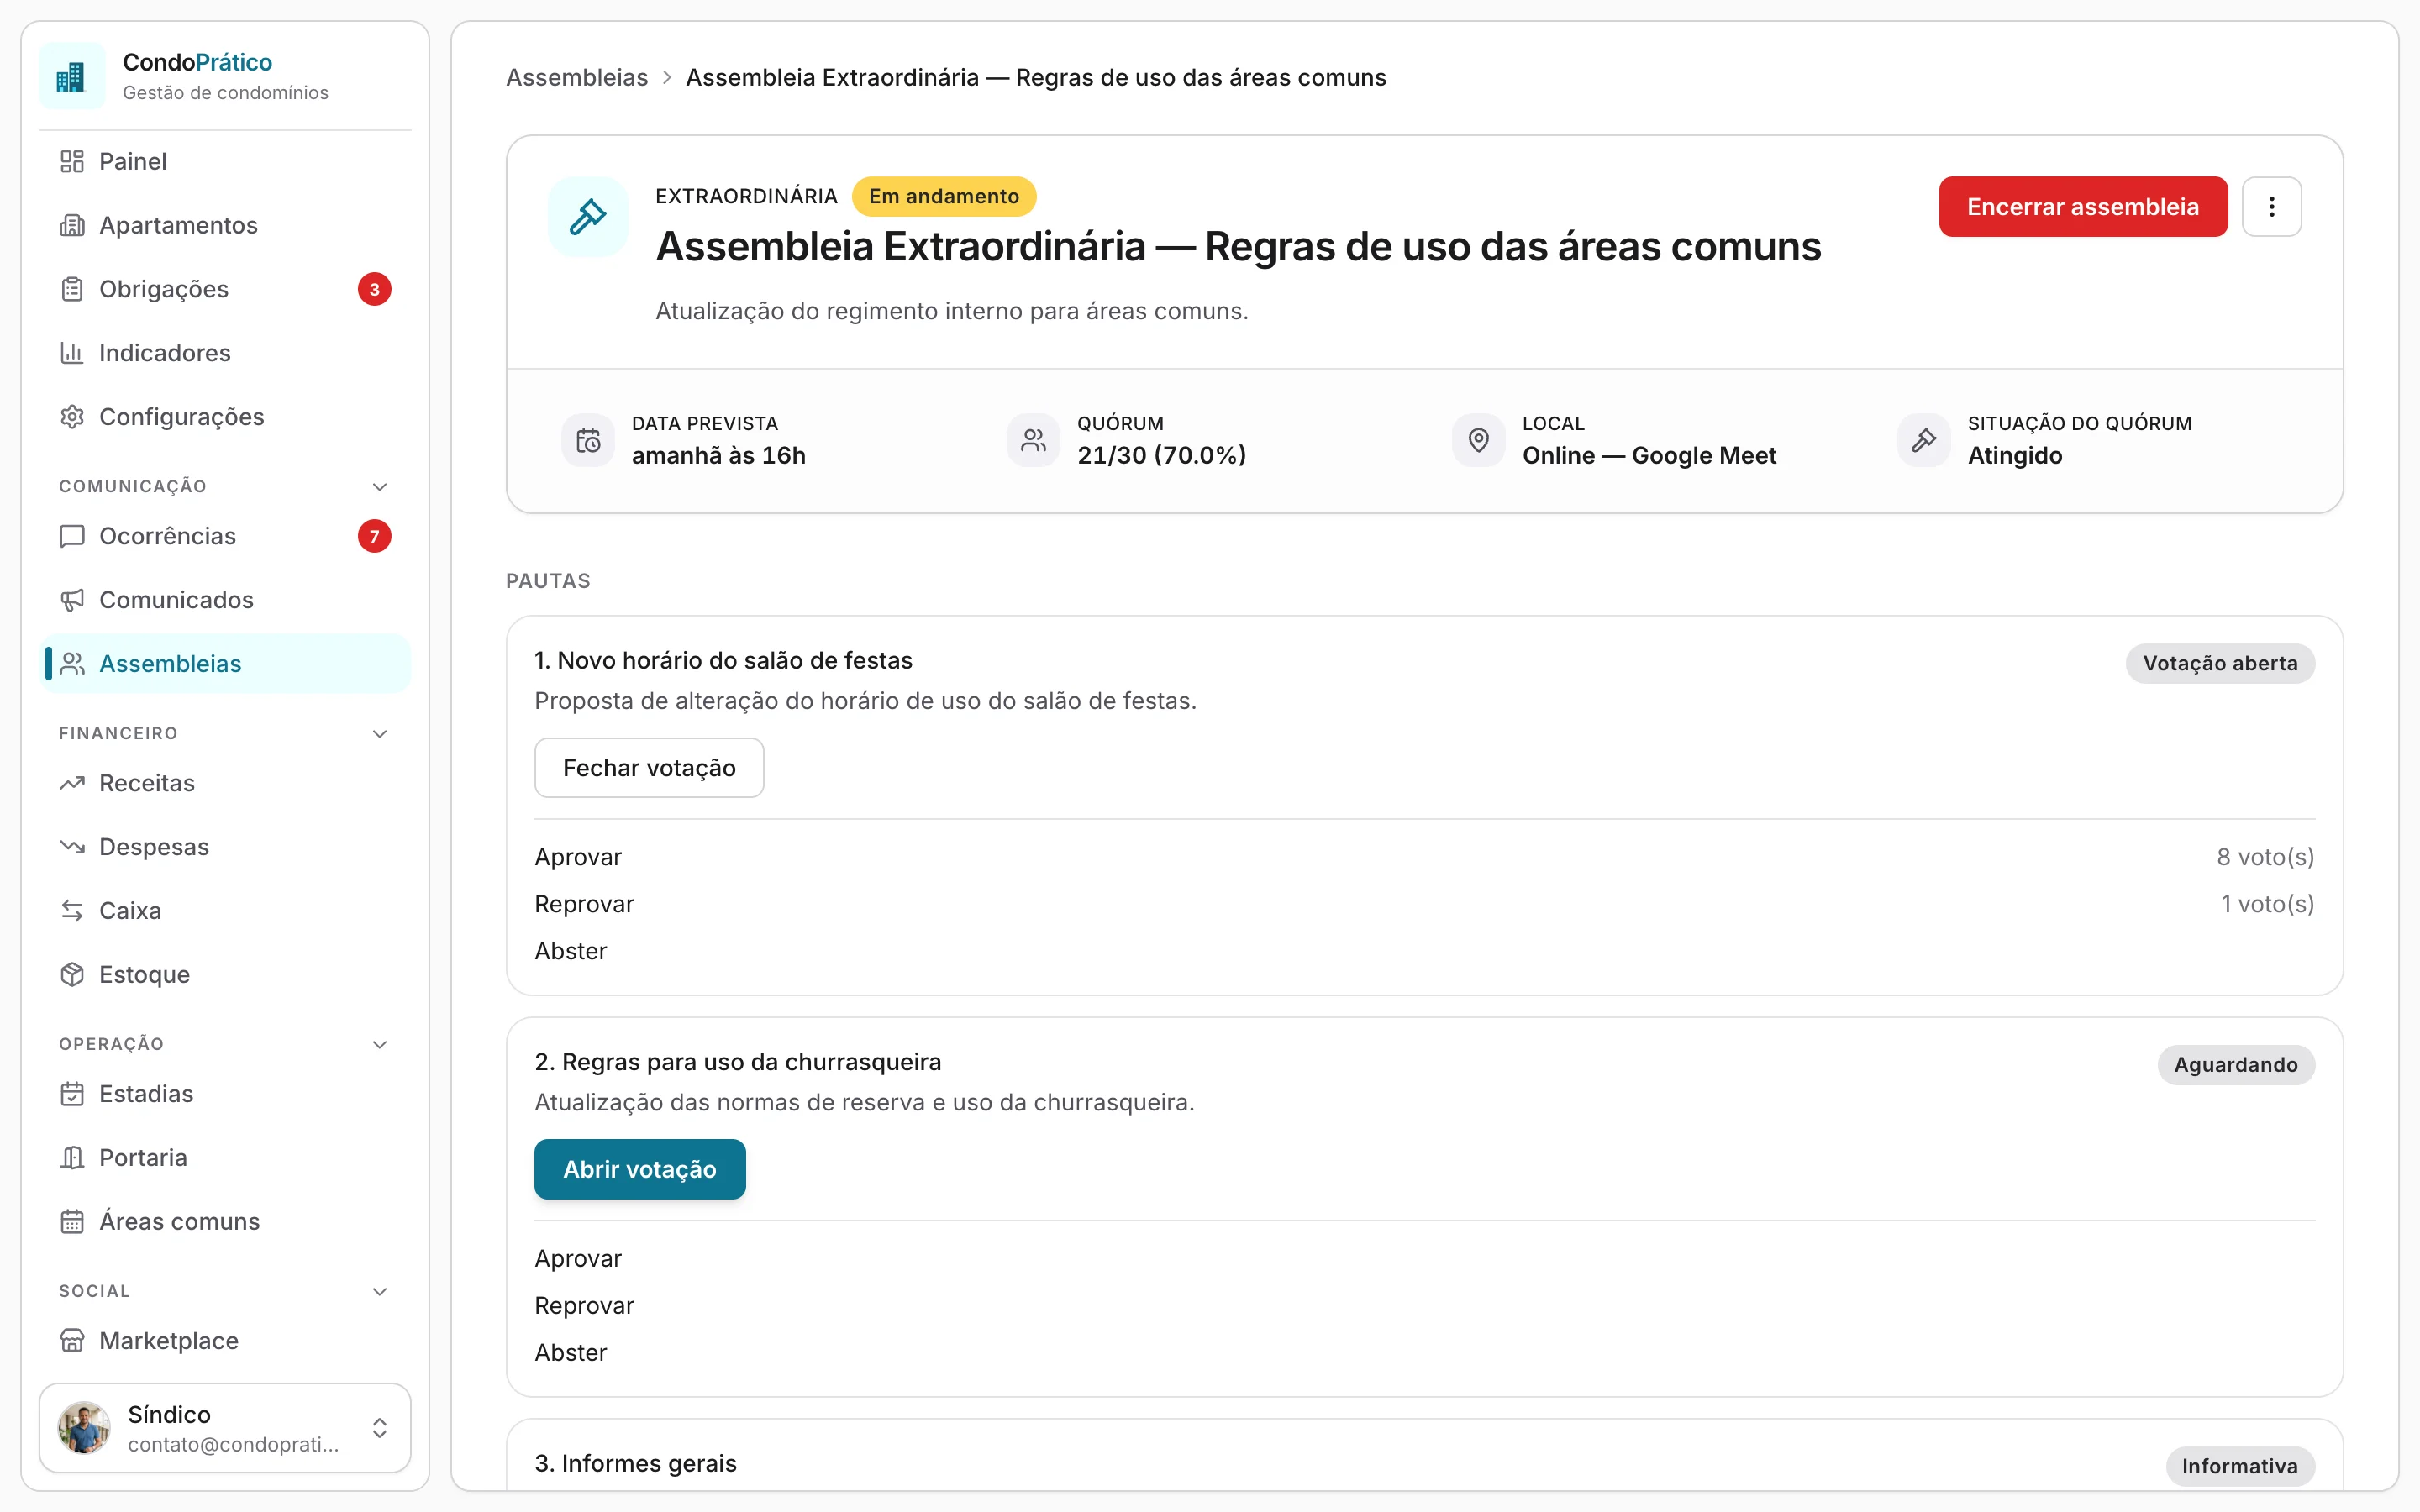
Task: Click the '21/30 (70.0%)' quorum value
Action: [1162, 455]
